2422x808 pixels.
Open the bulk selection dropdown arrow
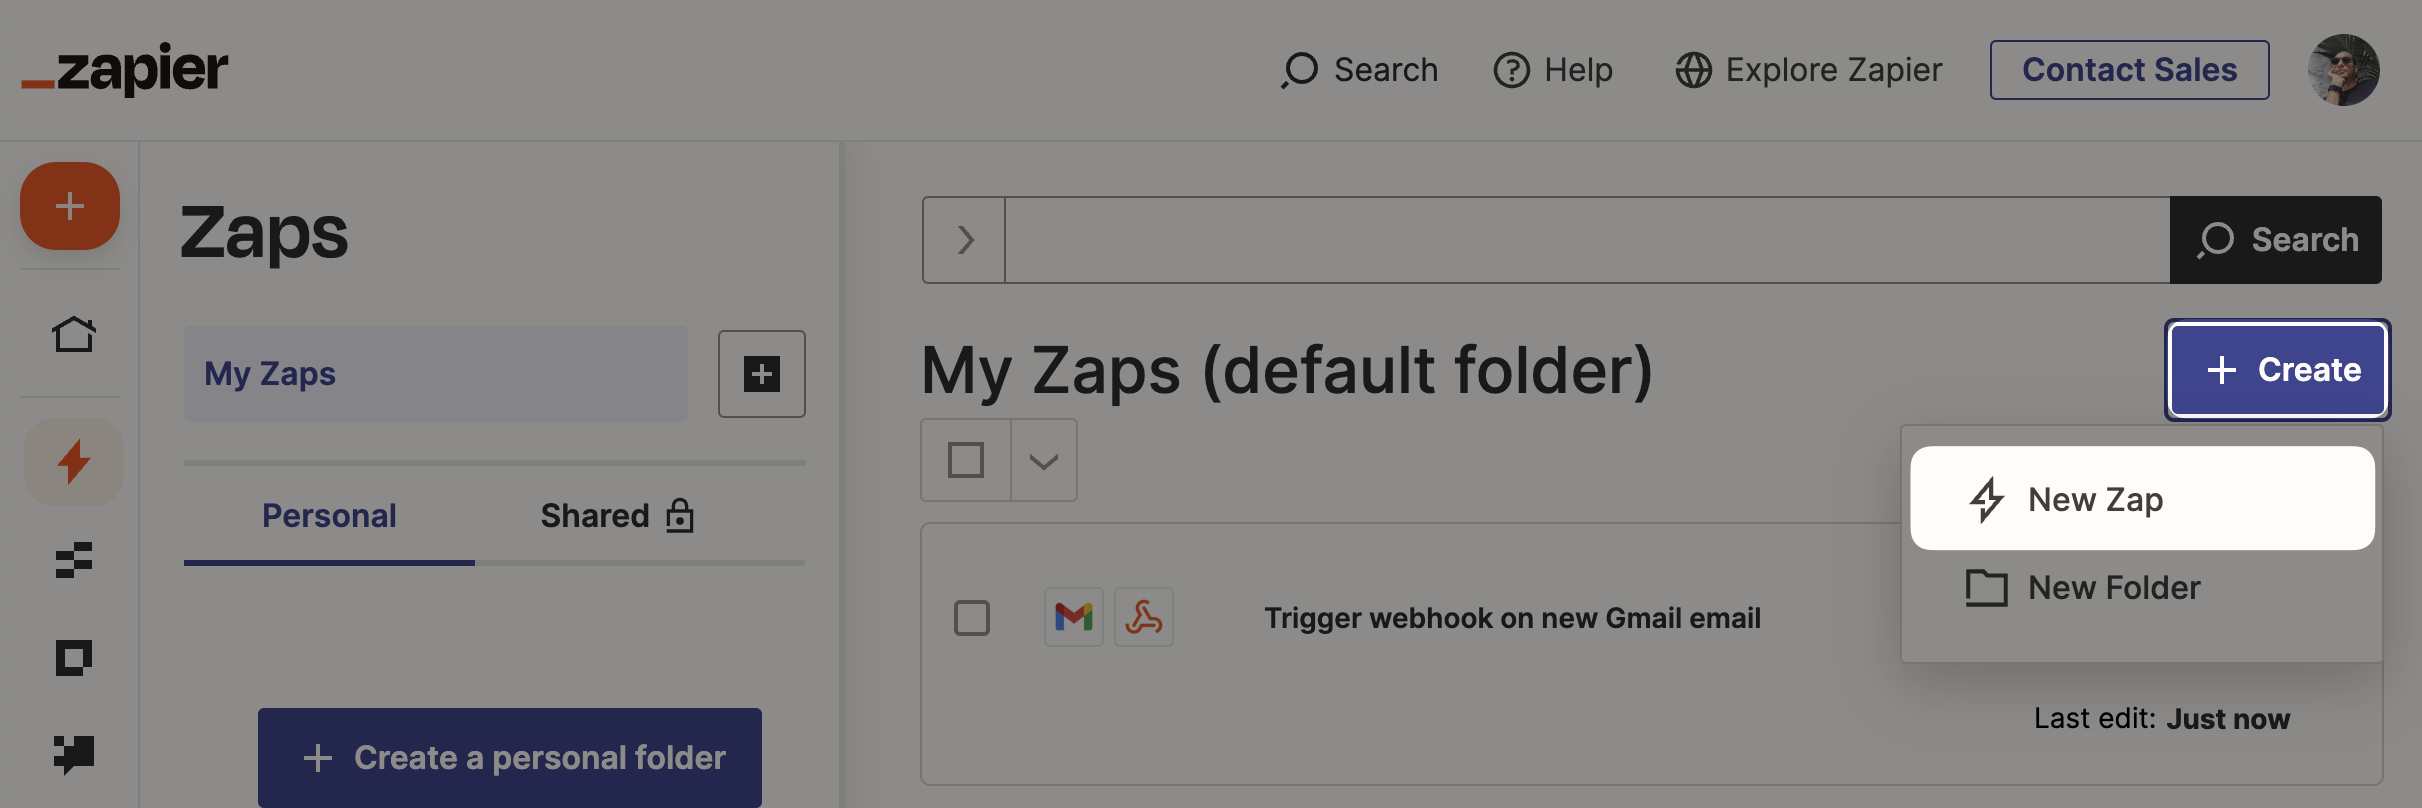click(1044, 460)
